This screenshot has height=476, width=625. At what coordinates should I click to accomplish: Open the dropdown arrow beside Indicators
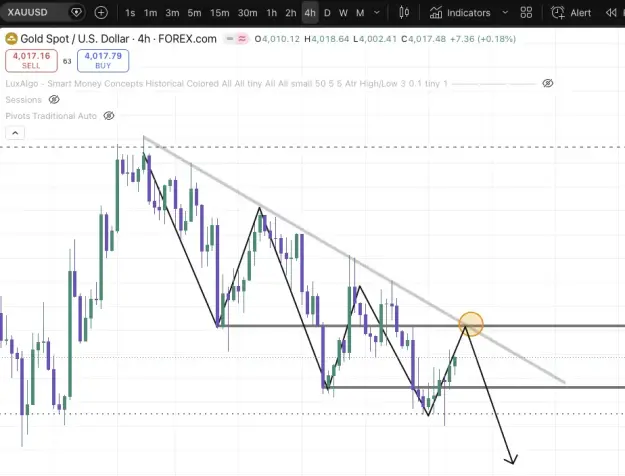point(505,13)
